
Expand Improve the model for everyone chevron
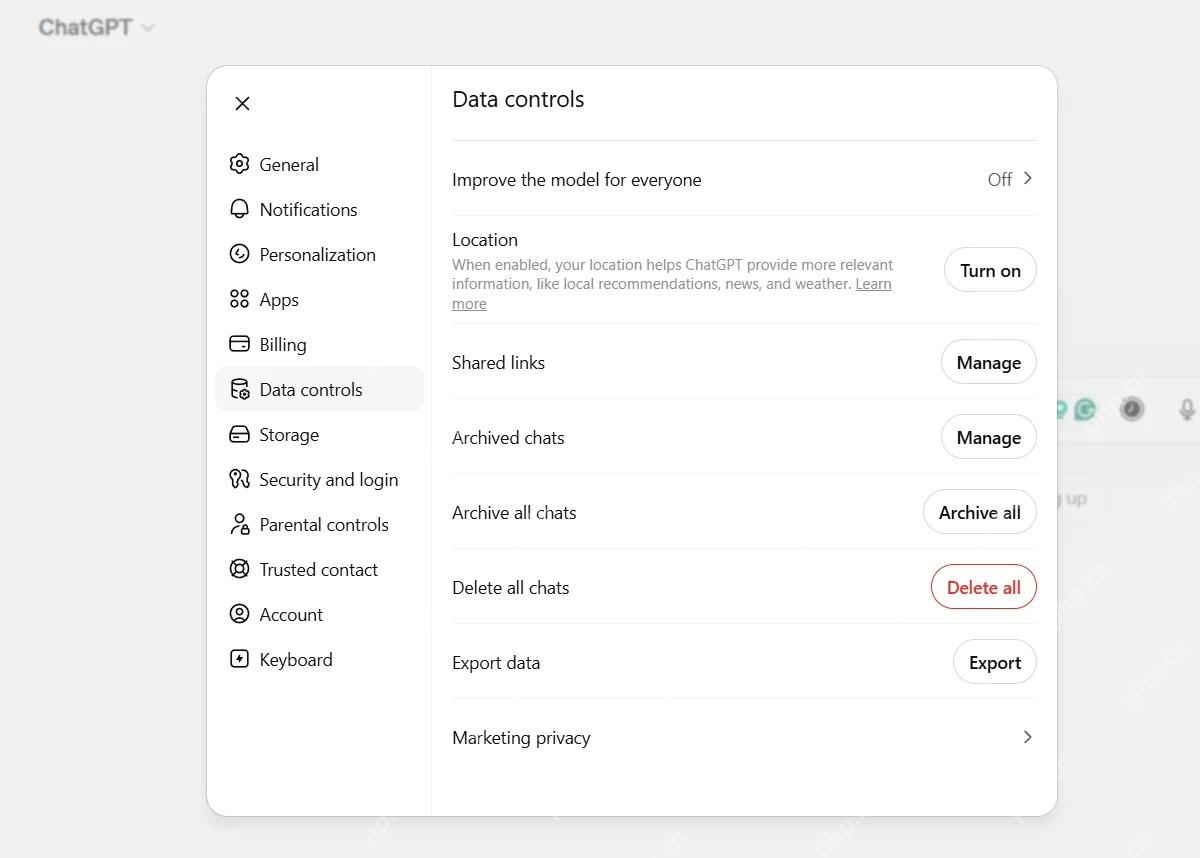1028,179
